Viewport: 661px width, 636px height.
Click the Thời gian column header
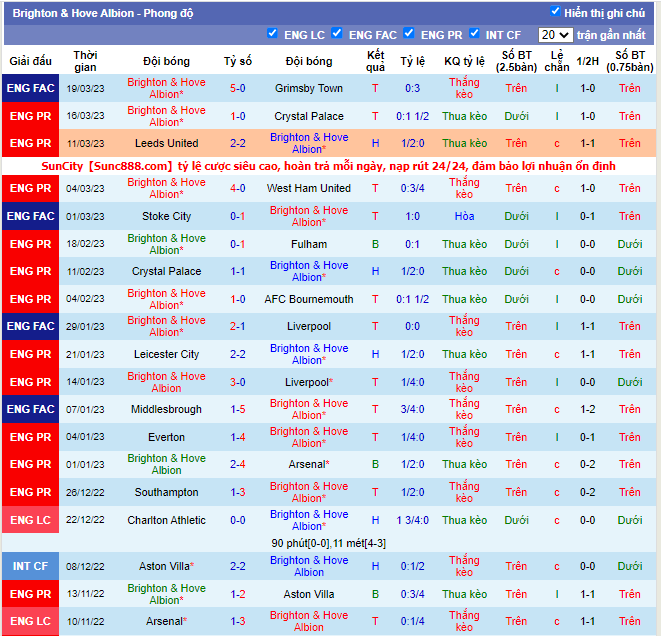click(x=85, y=61)
